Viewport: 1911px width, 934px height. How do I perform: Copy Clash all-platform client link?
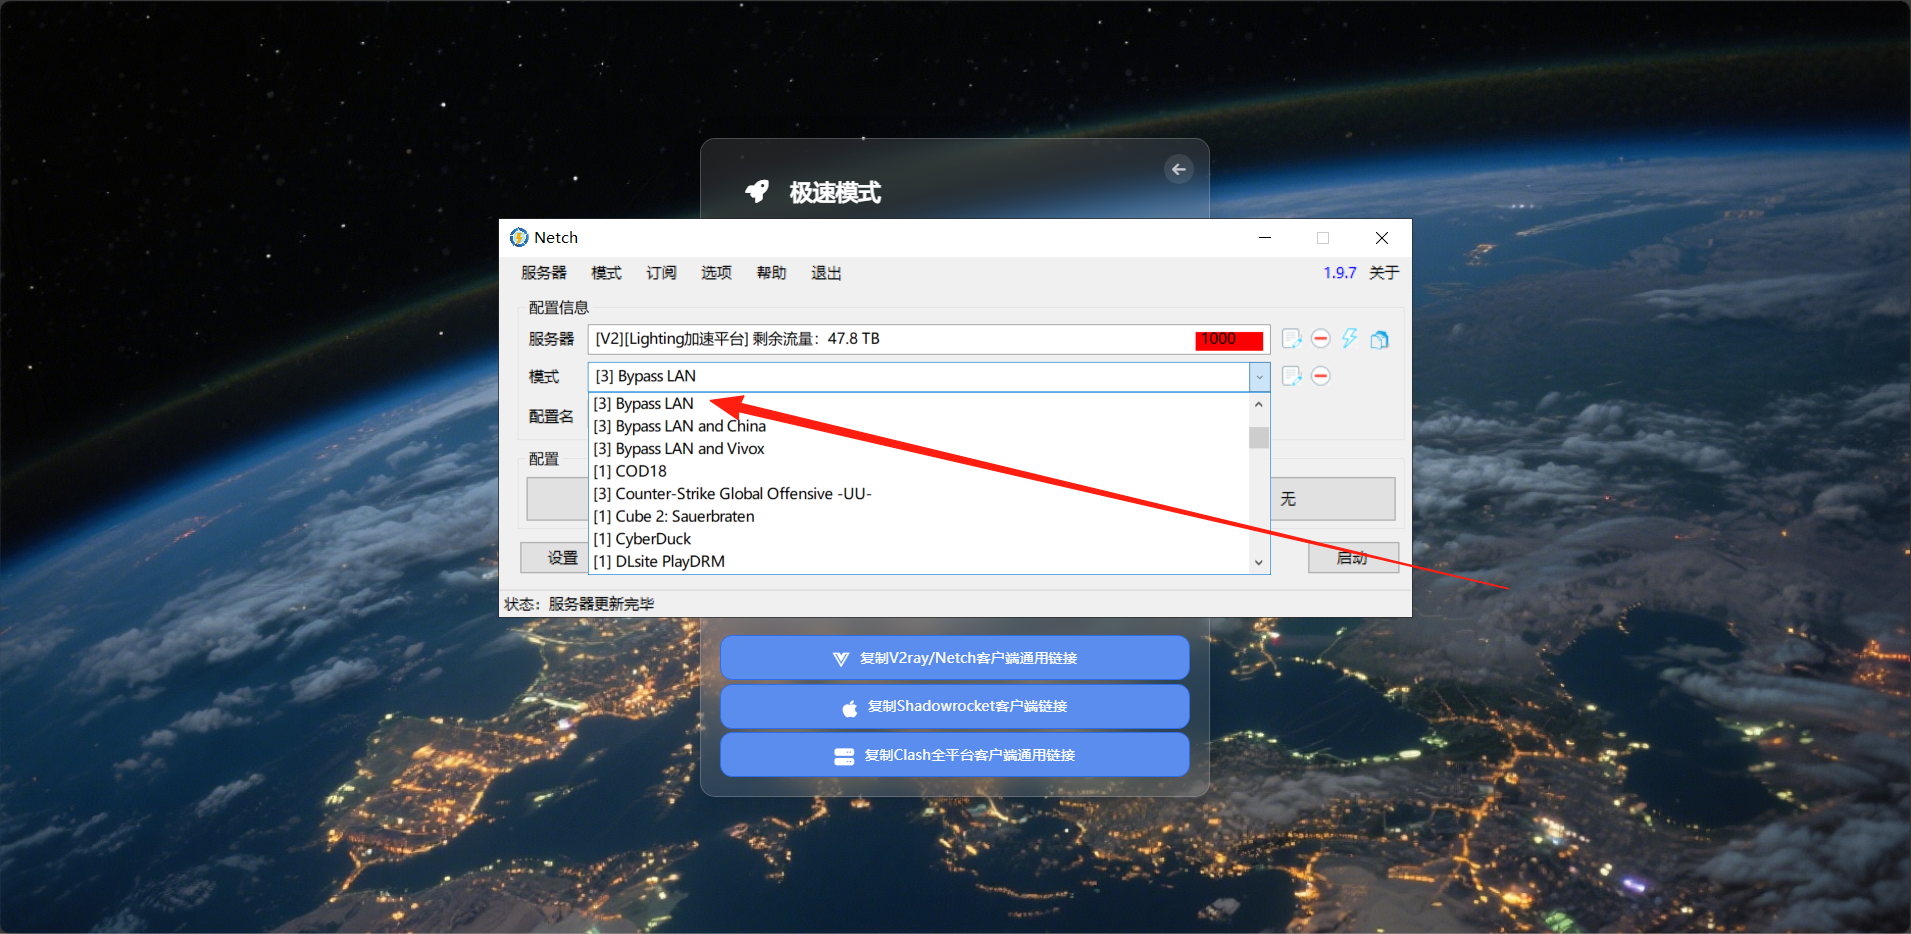tap(955, 755)
